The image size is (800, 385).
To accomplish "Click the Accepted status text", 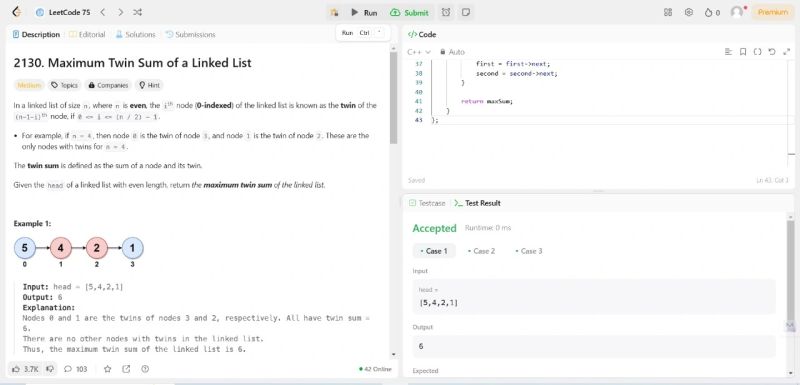I will tap(434, 228).
